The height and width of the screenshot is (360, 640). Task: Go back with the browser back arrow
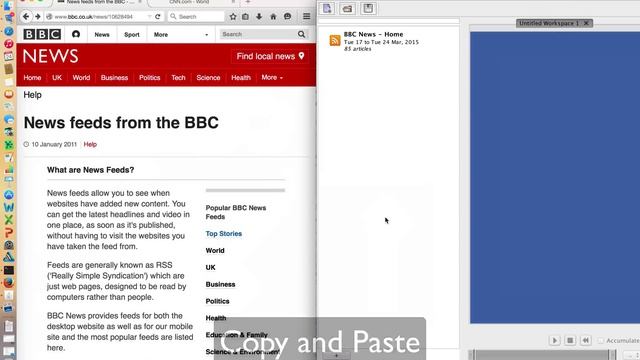pyautogui.click(x=26, y=16)
